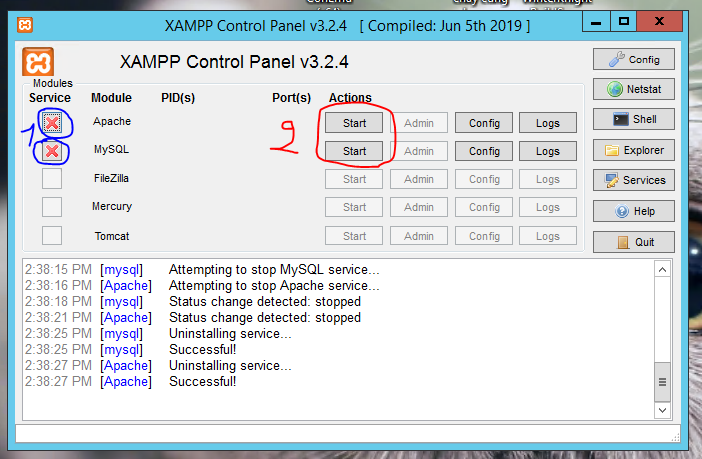Screen dimensions: 702x459
Task: View the MySQL Logs
Action: tap(548, 151)
